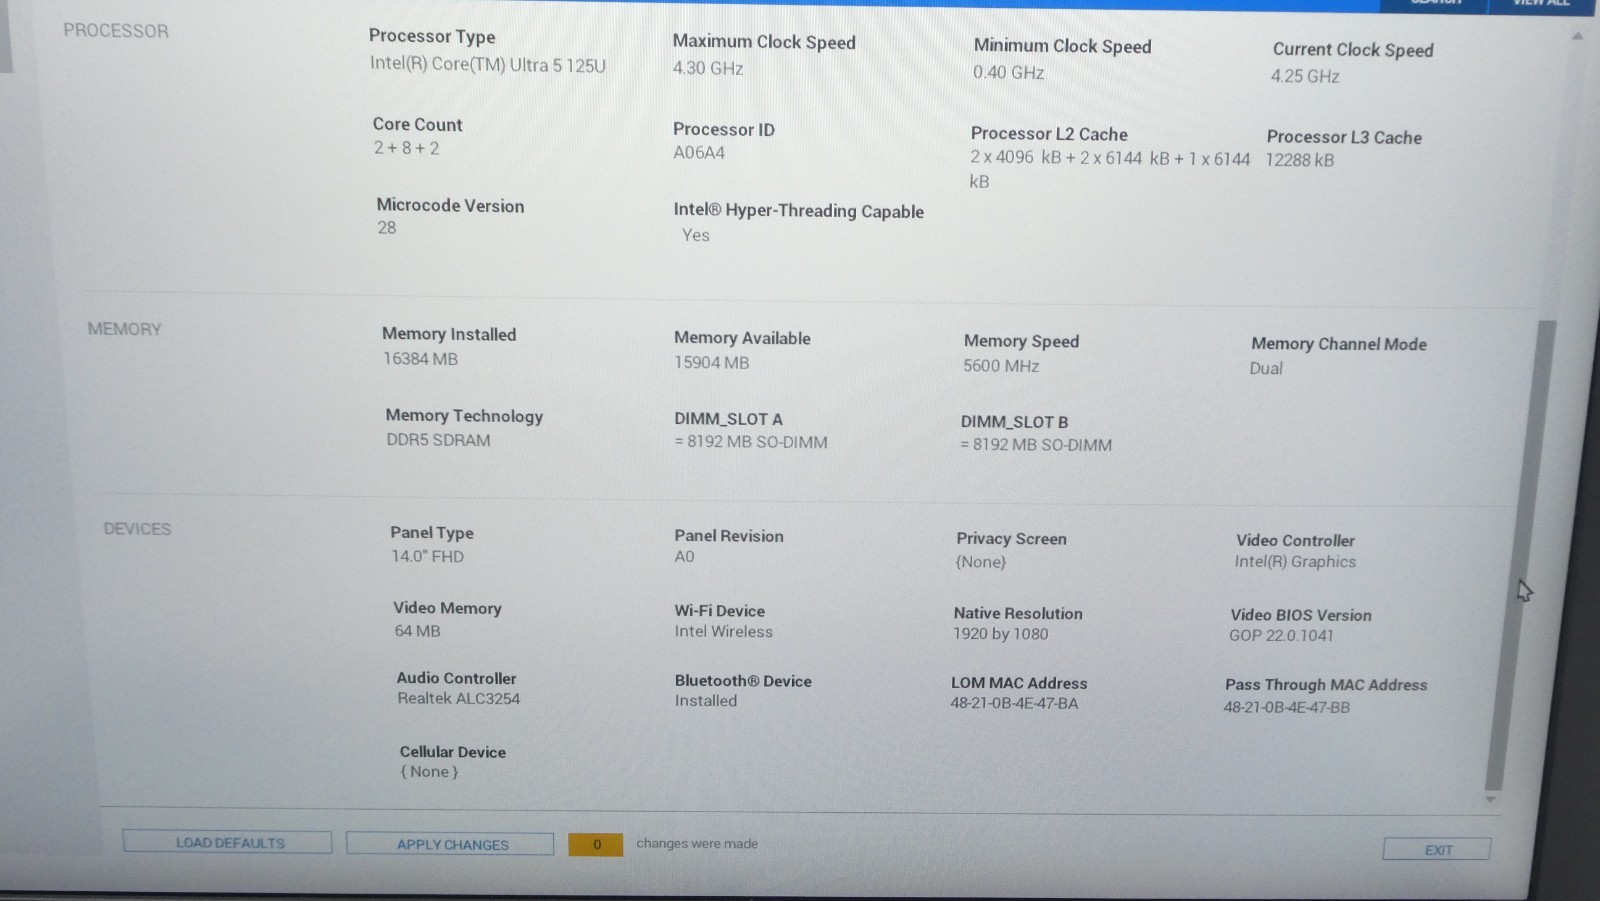Viewport: 1600px width, 901px height.
Task: Click the Memory Channel Mode value Dual
Action: click(x=1266, y=368)
